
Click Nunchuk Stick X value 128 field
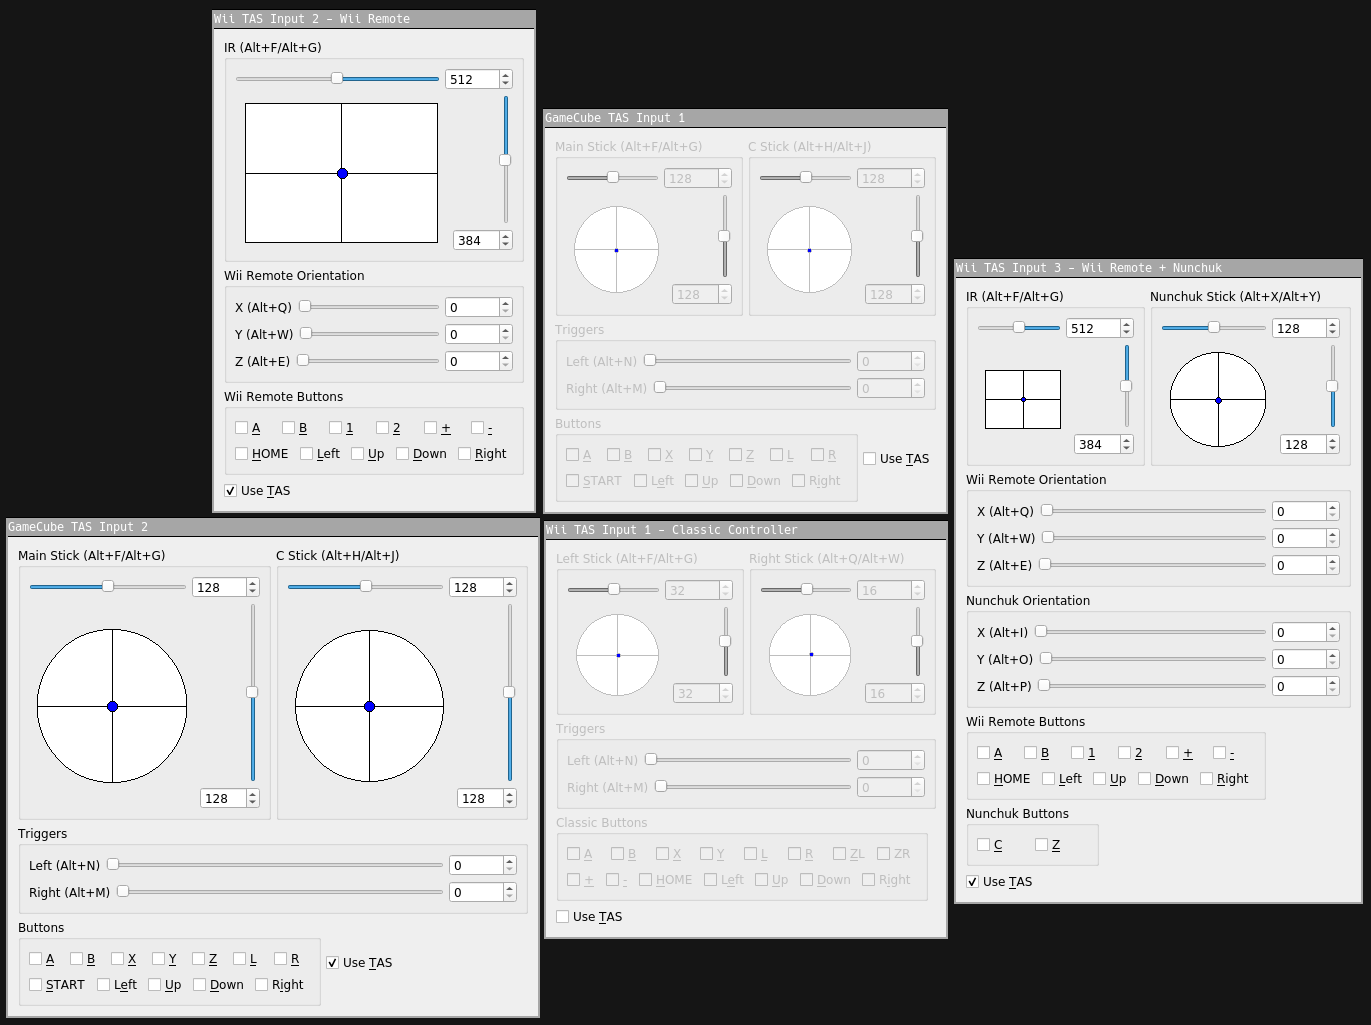coord(1306,328)
